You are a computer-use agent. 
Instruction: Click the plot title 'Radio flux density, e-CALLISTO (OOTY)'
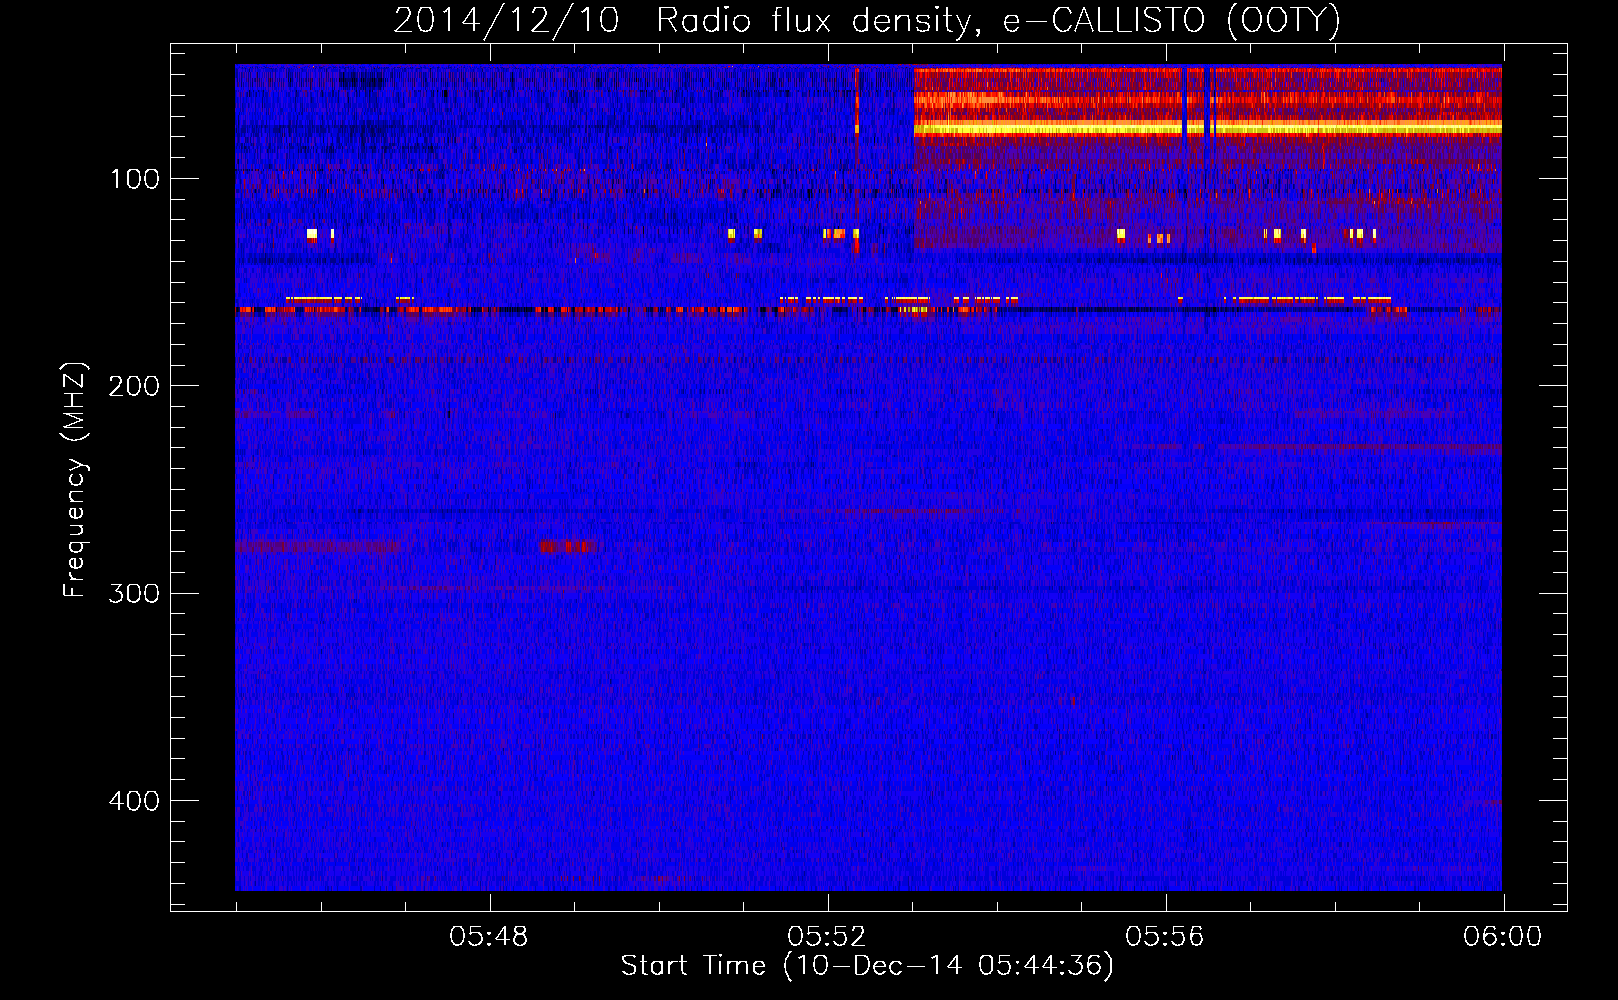coord(998,21)
